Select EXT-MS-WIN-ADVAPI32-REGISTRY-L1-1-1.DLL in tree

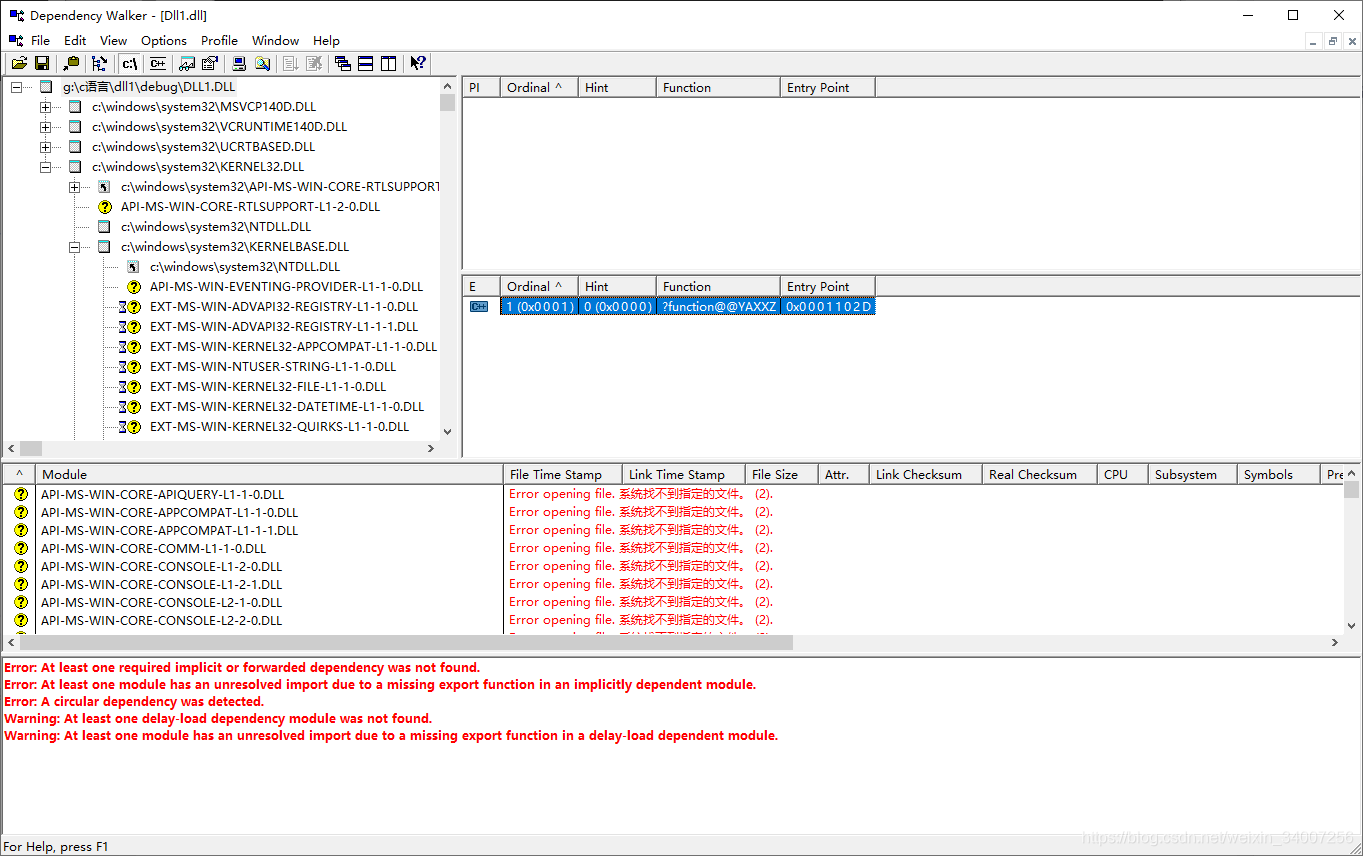click(284, 327)
